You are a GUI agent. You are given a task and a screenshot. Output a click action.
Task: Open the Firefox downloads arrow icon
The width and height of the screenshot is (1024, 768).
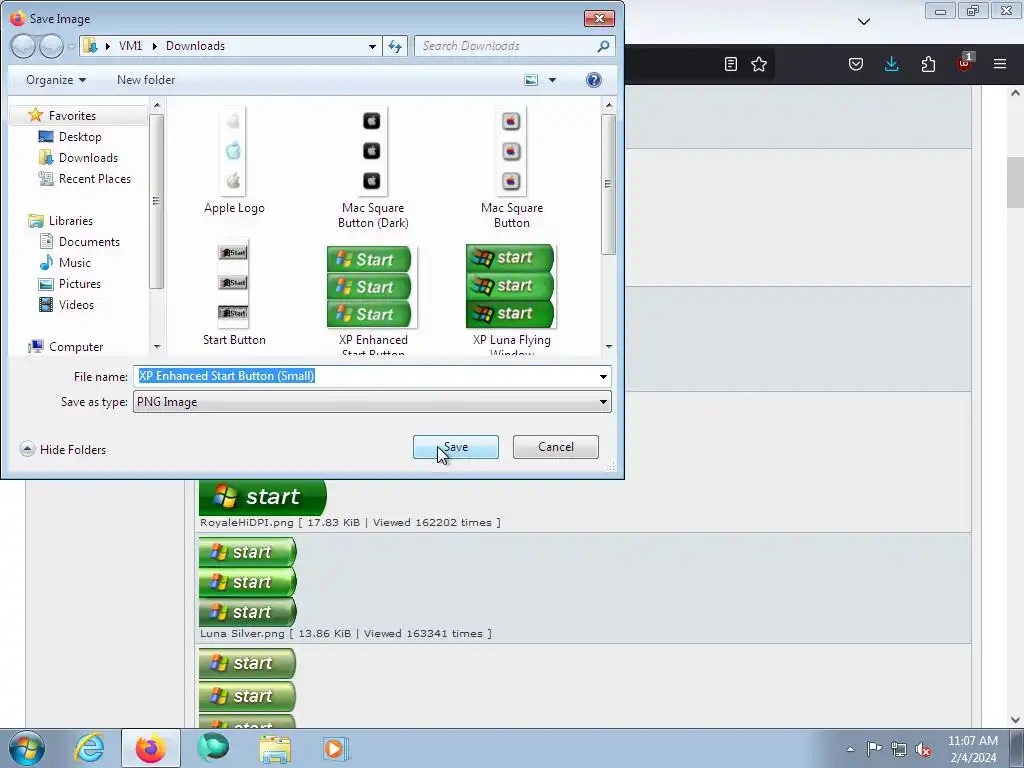click(891, 64)
